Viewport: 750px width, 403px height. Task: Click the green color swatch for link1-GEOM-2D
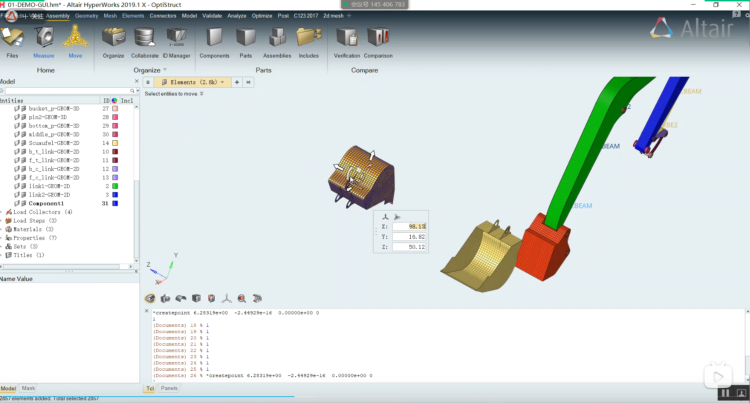[115, 186]
